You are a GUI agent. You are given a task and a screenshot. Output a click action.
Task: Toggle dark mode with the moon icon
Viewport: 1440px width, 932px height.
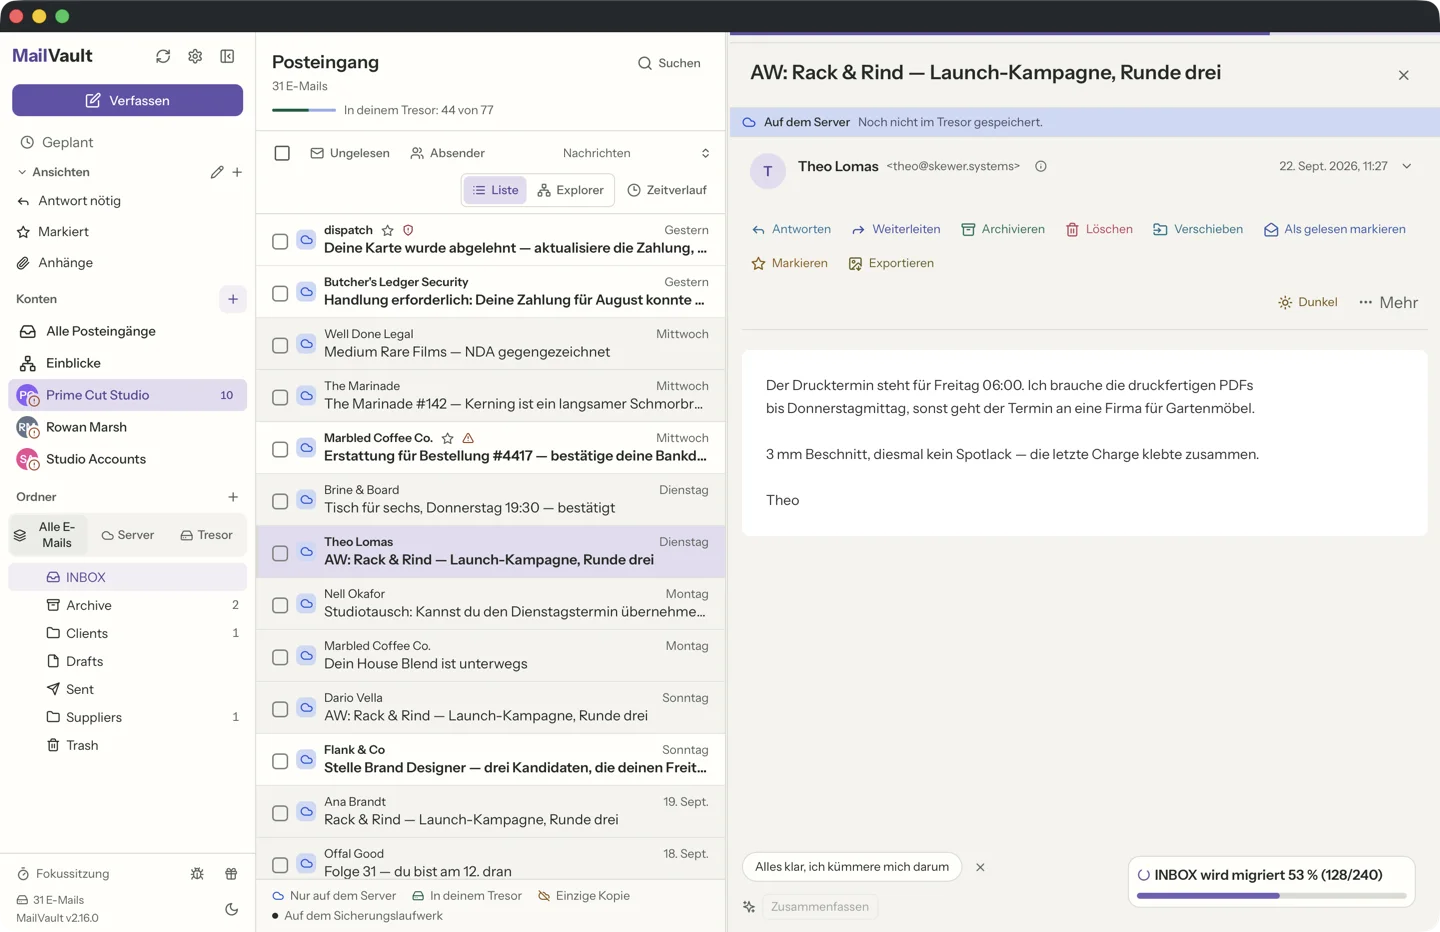[x=232, y=909]
